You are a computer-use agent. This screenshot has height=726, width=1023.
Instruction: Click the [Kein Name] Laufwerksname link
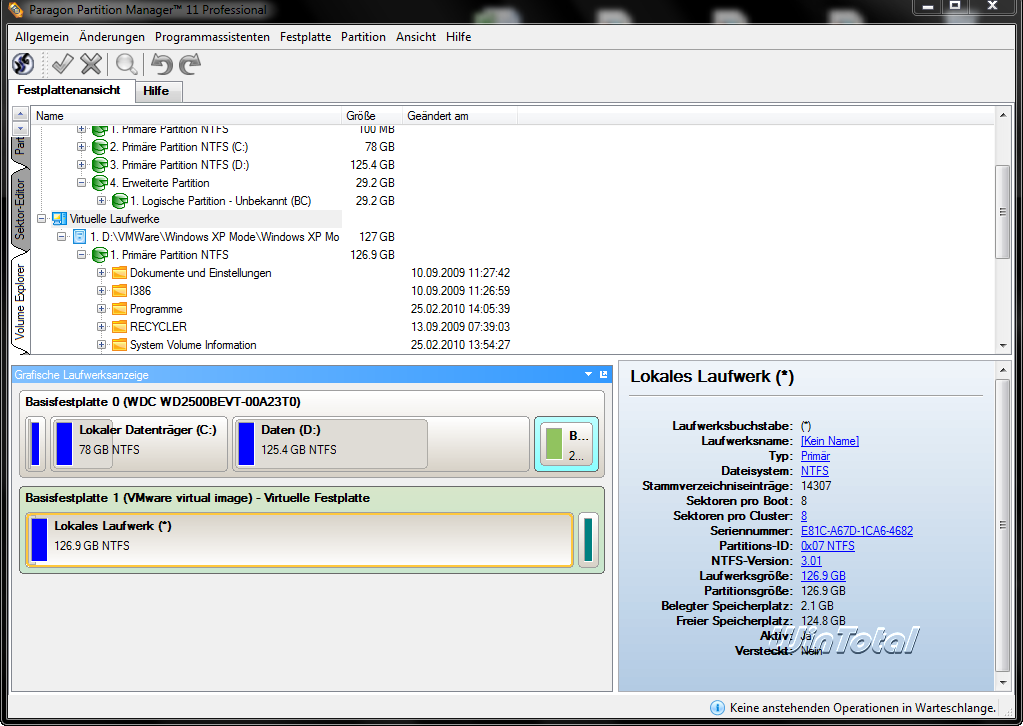click(x=830, y=441)
